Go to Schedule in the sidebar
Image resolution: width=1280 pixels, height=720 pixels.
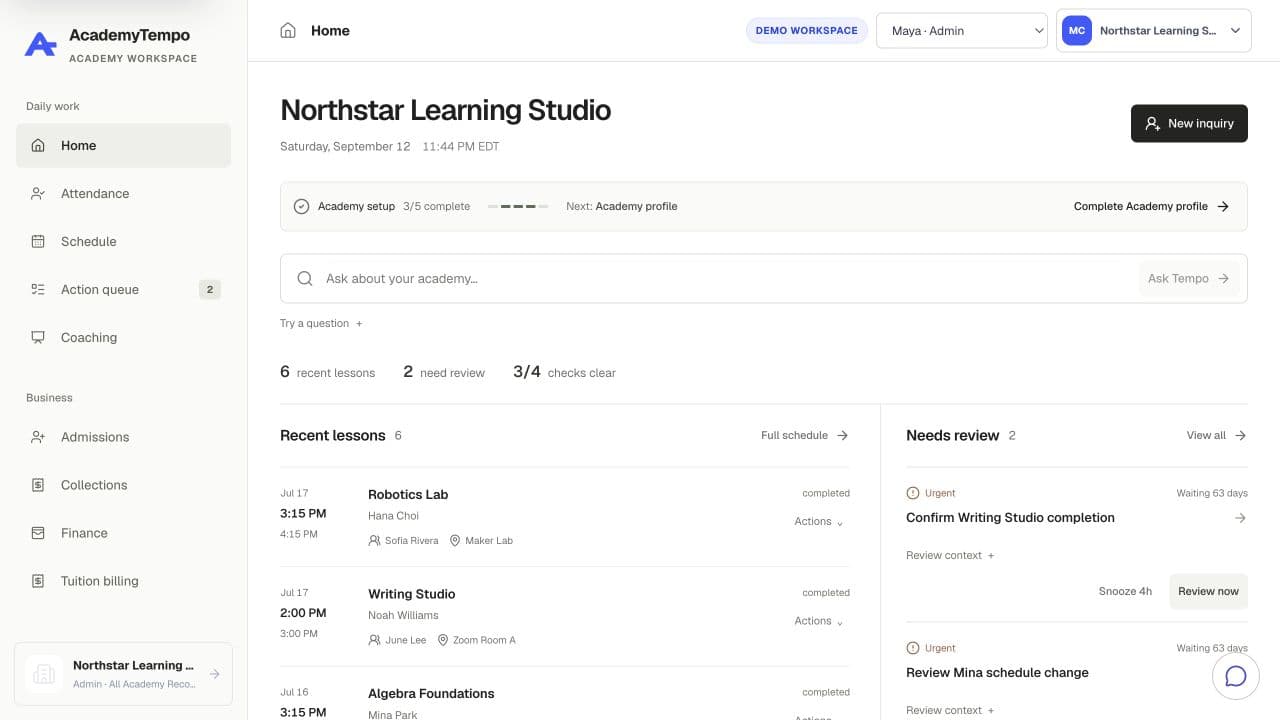pyautogui.click(x=123, y=241)
